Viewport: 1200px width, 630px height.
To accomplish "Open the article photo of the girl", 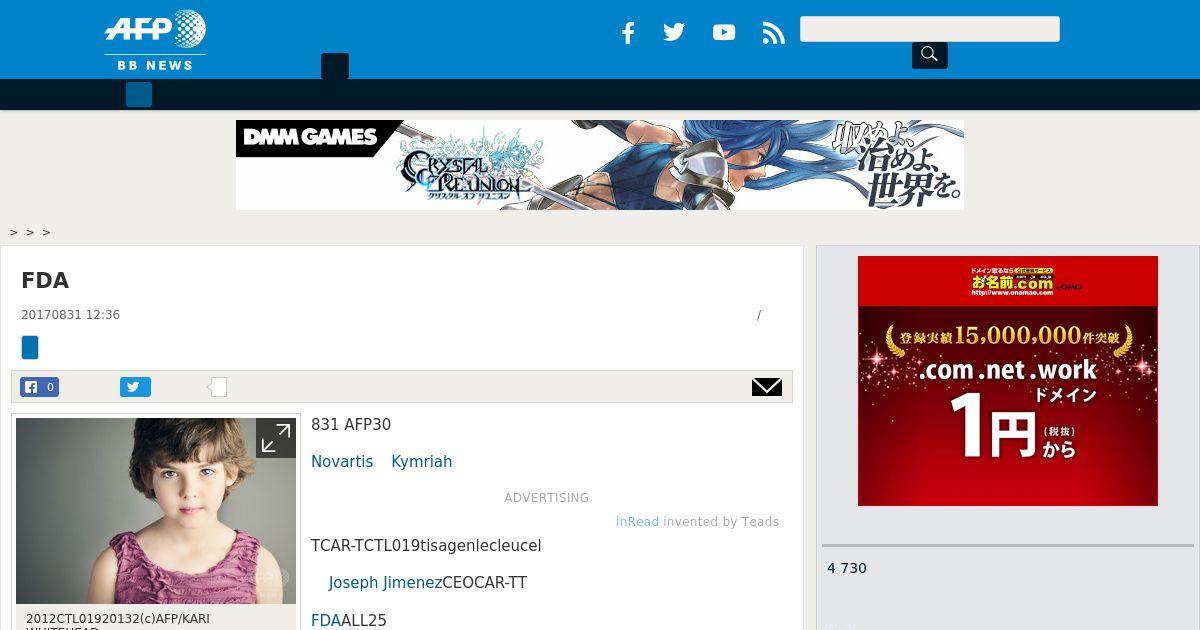I will [x=156, y=511].
